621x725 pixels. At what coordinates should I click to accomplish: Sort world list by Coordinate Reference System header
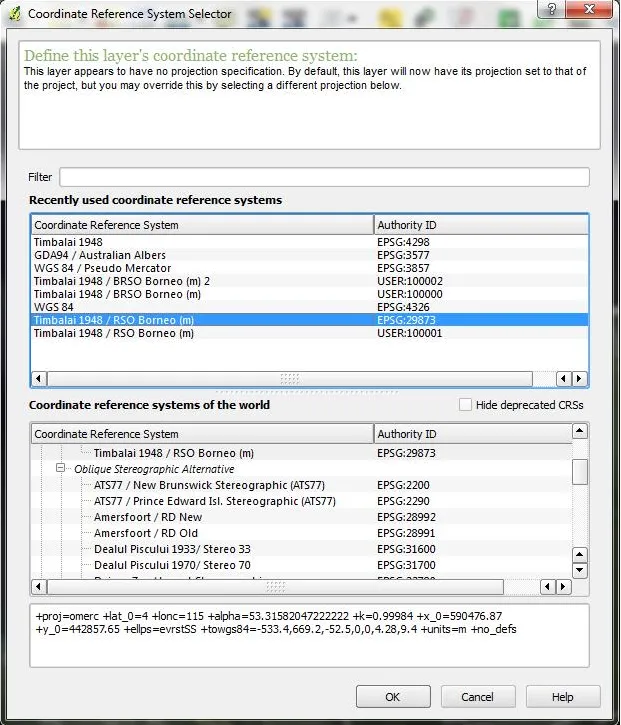pyautogui.click(x=203, y=434)
